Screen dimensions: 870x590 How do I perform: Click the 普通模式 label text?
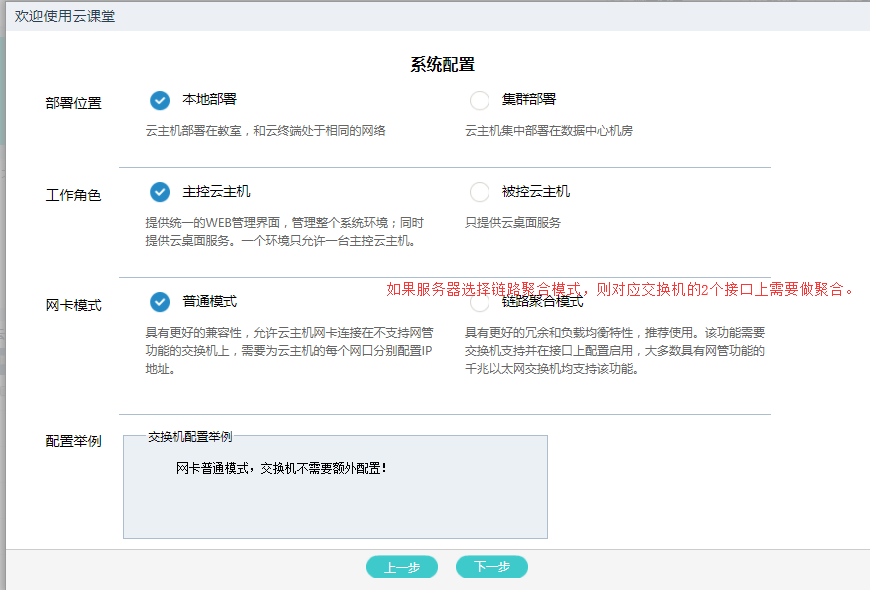(x=209, y=302)
